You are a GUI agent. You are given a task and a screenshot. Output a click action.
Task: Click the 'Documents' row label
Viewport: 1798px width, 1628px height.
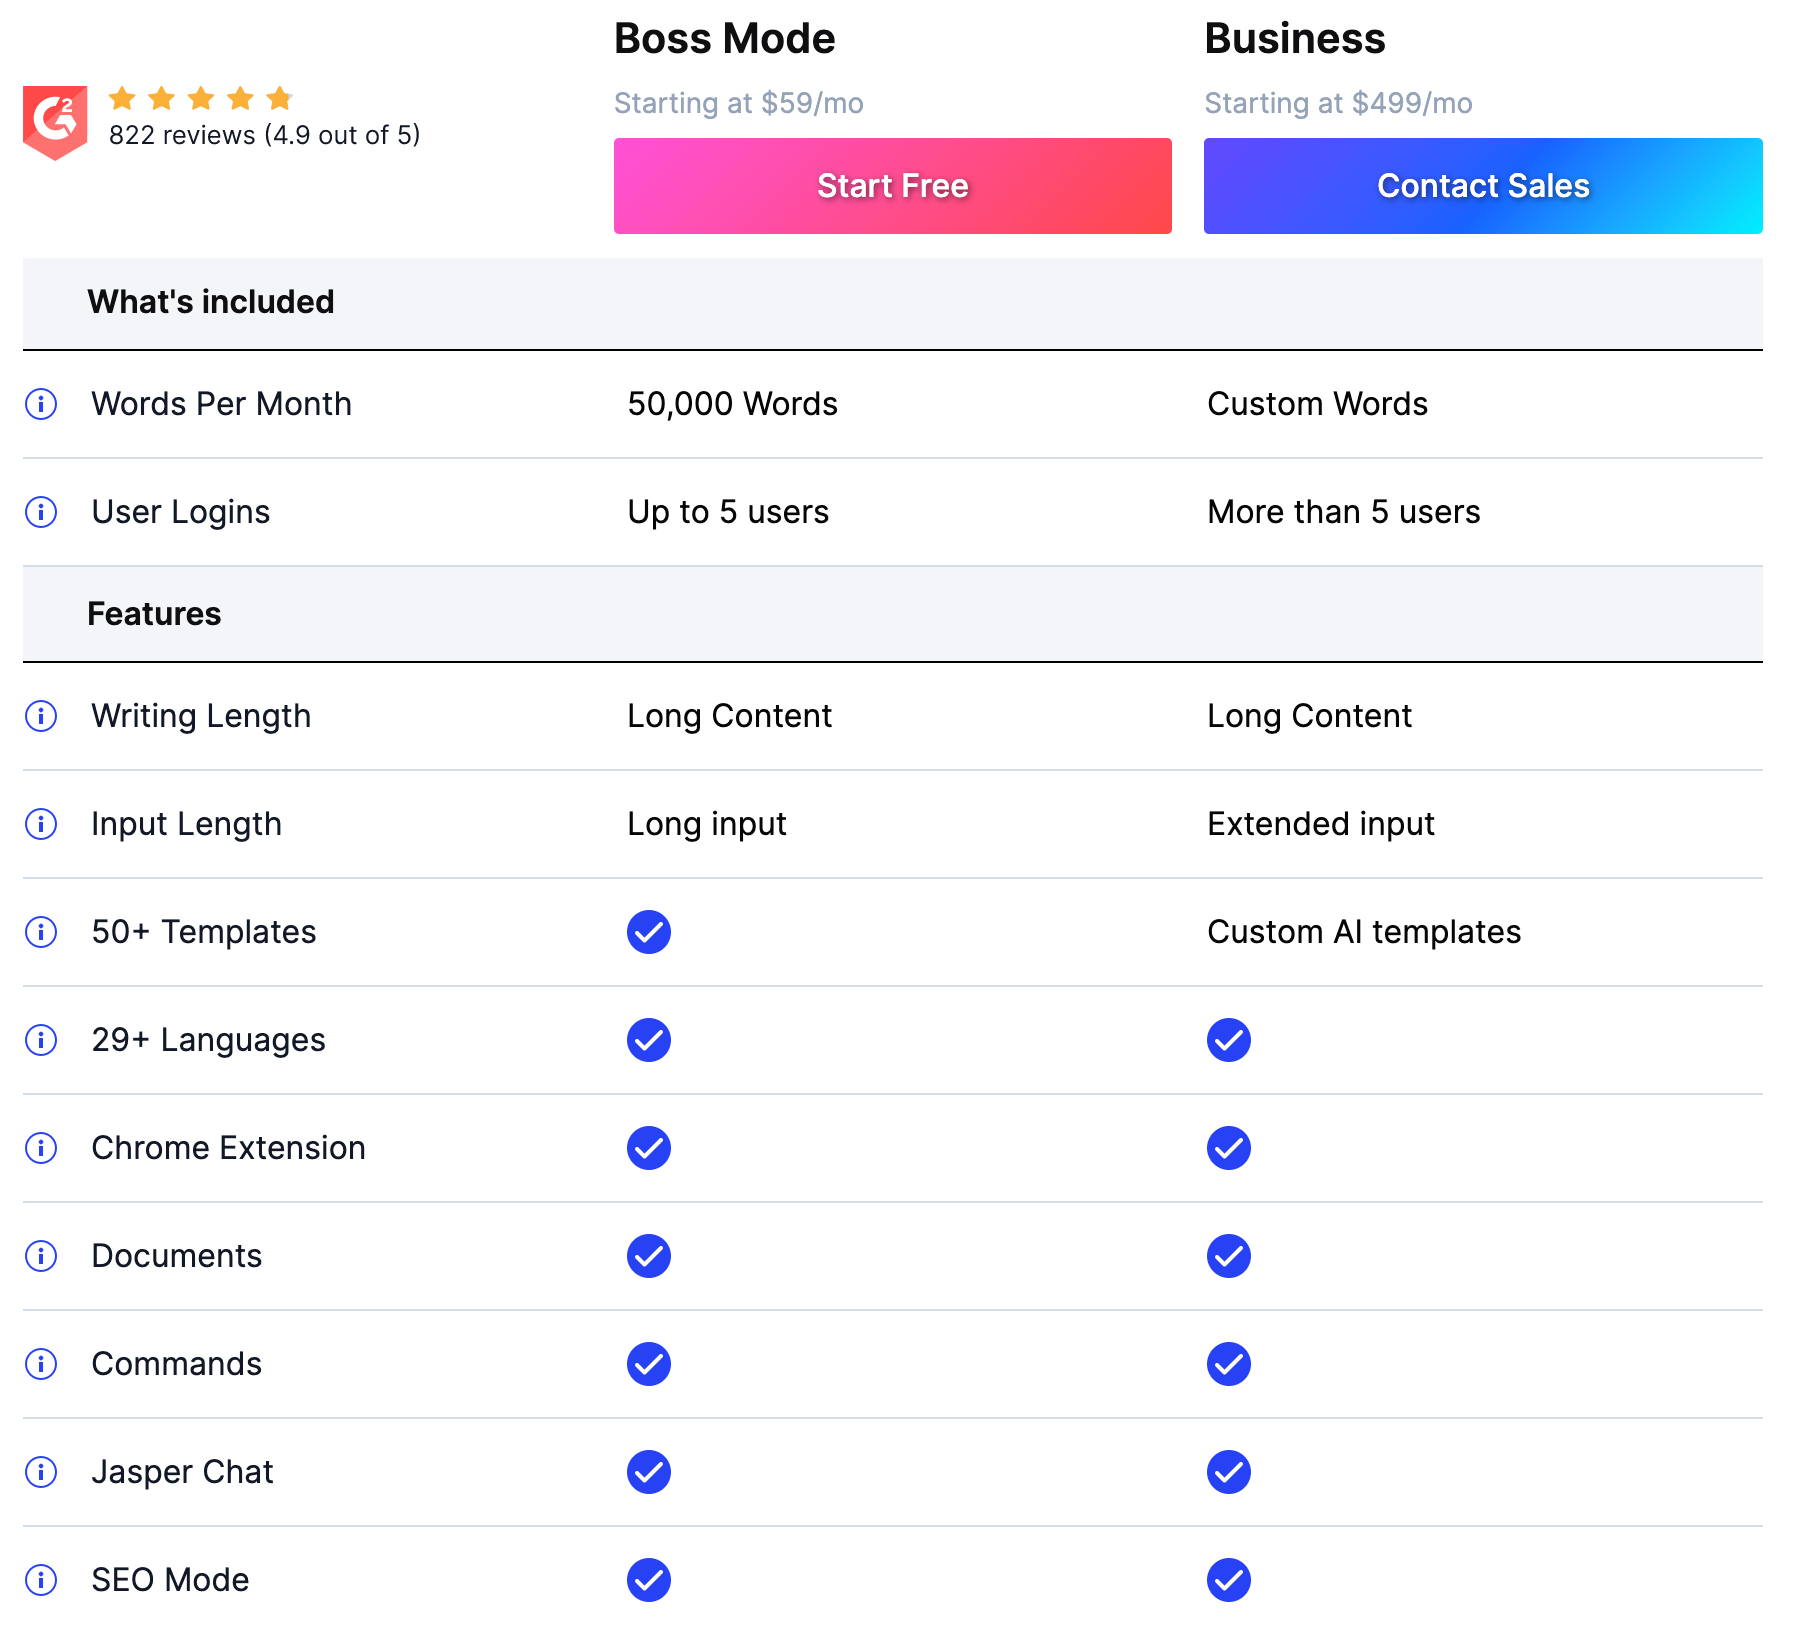point(177,1256)
